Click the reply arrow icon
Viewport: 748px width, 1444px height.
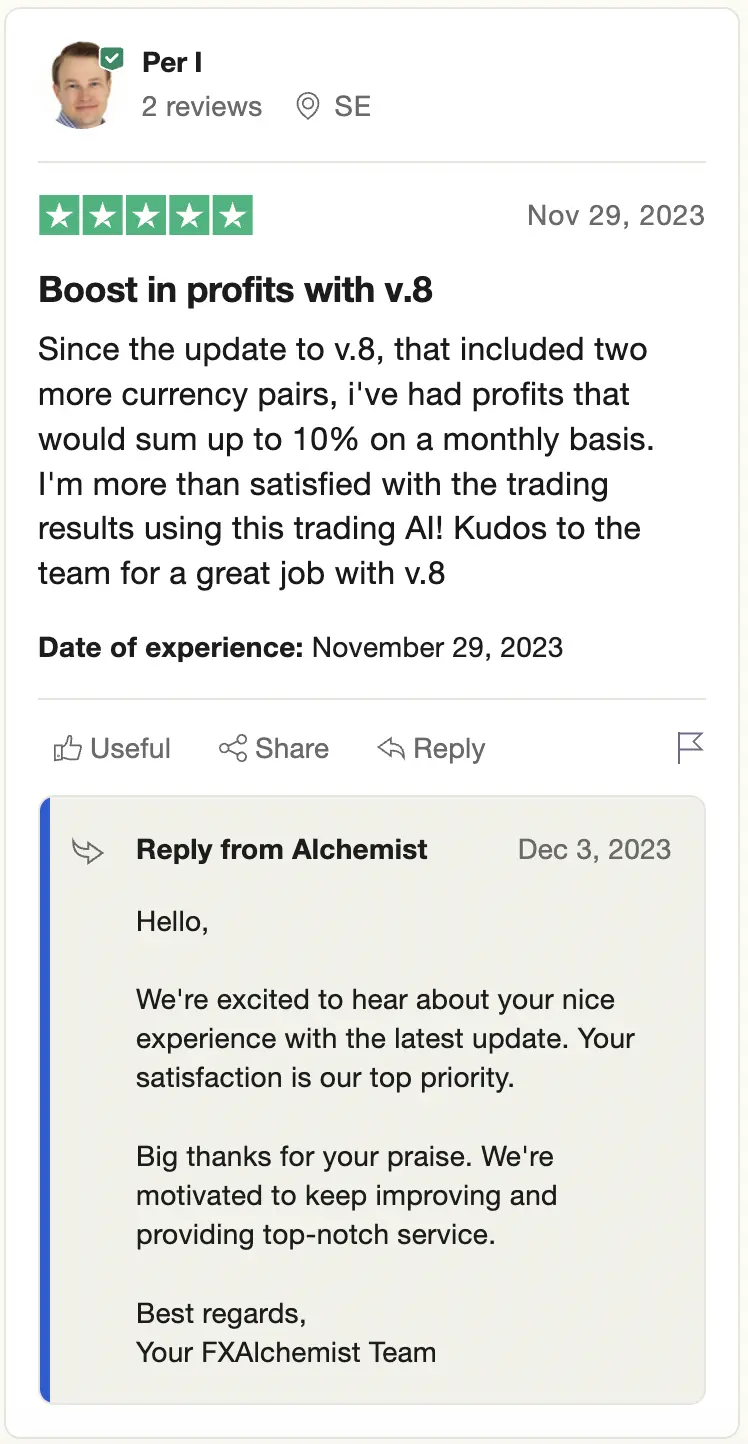pyautogui.click(x=390, y=748)
